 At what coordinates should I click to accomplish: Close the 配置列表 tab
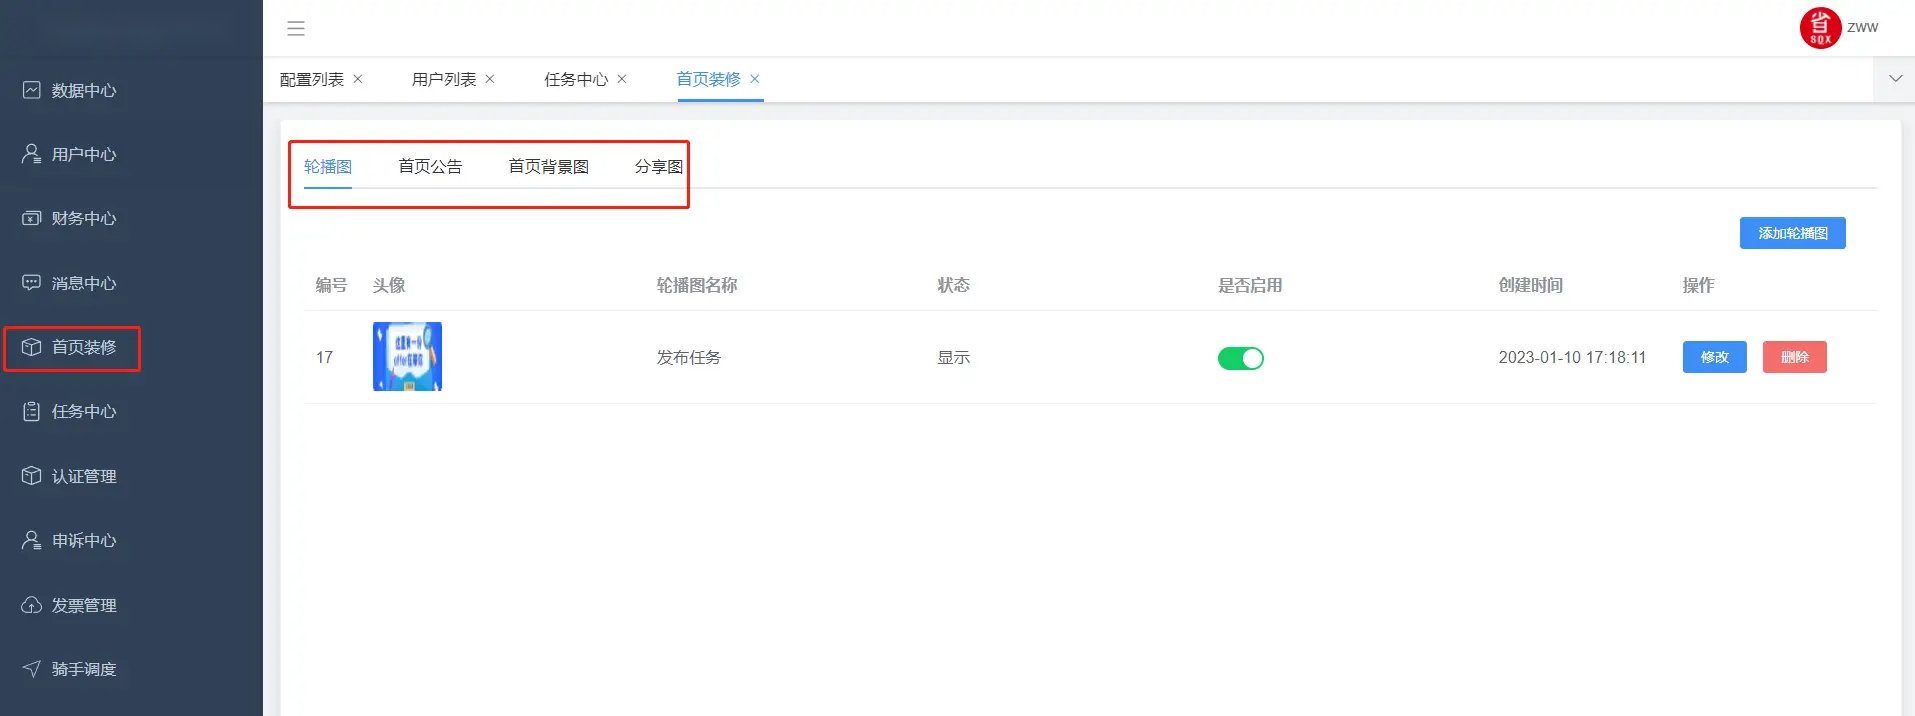click(x=358, y=79)
